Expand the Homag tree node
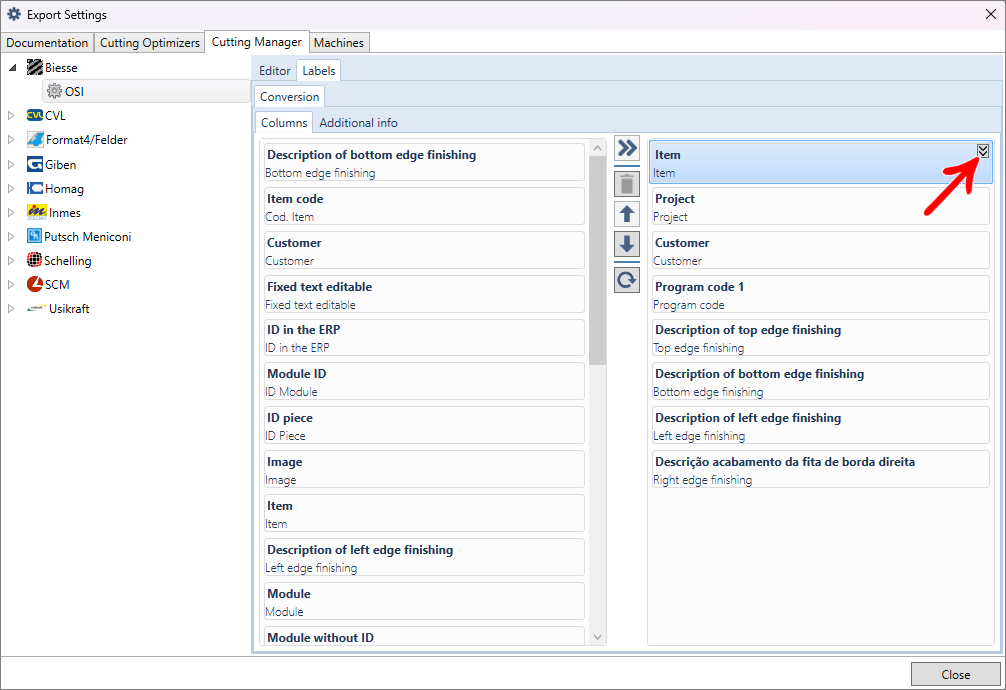The image size is (1006, 690). (x=11, y=188)
